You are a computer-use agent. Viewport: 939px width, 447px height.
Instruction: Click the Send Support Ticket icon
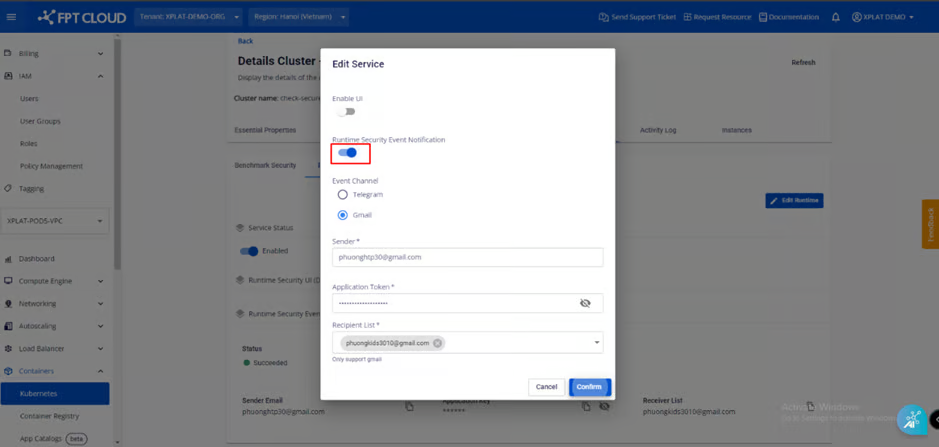point(603,17)
